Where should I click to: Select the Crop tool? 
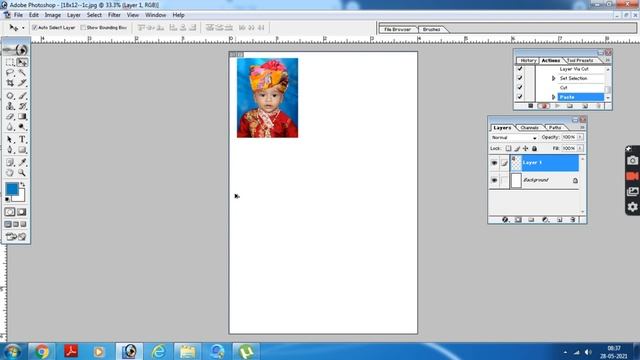[10, 83]
